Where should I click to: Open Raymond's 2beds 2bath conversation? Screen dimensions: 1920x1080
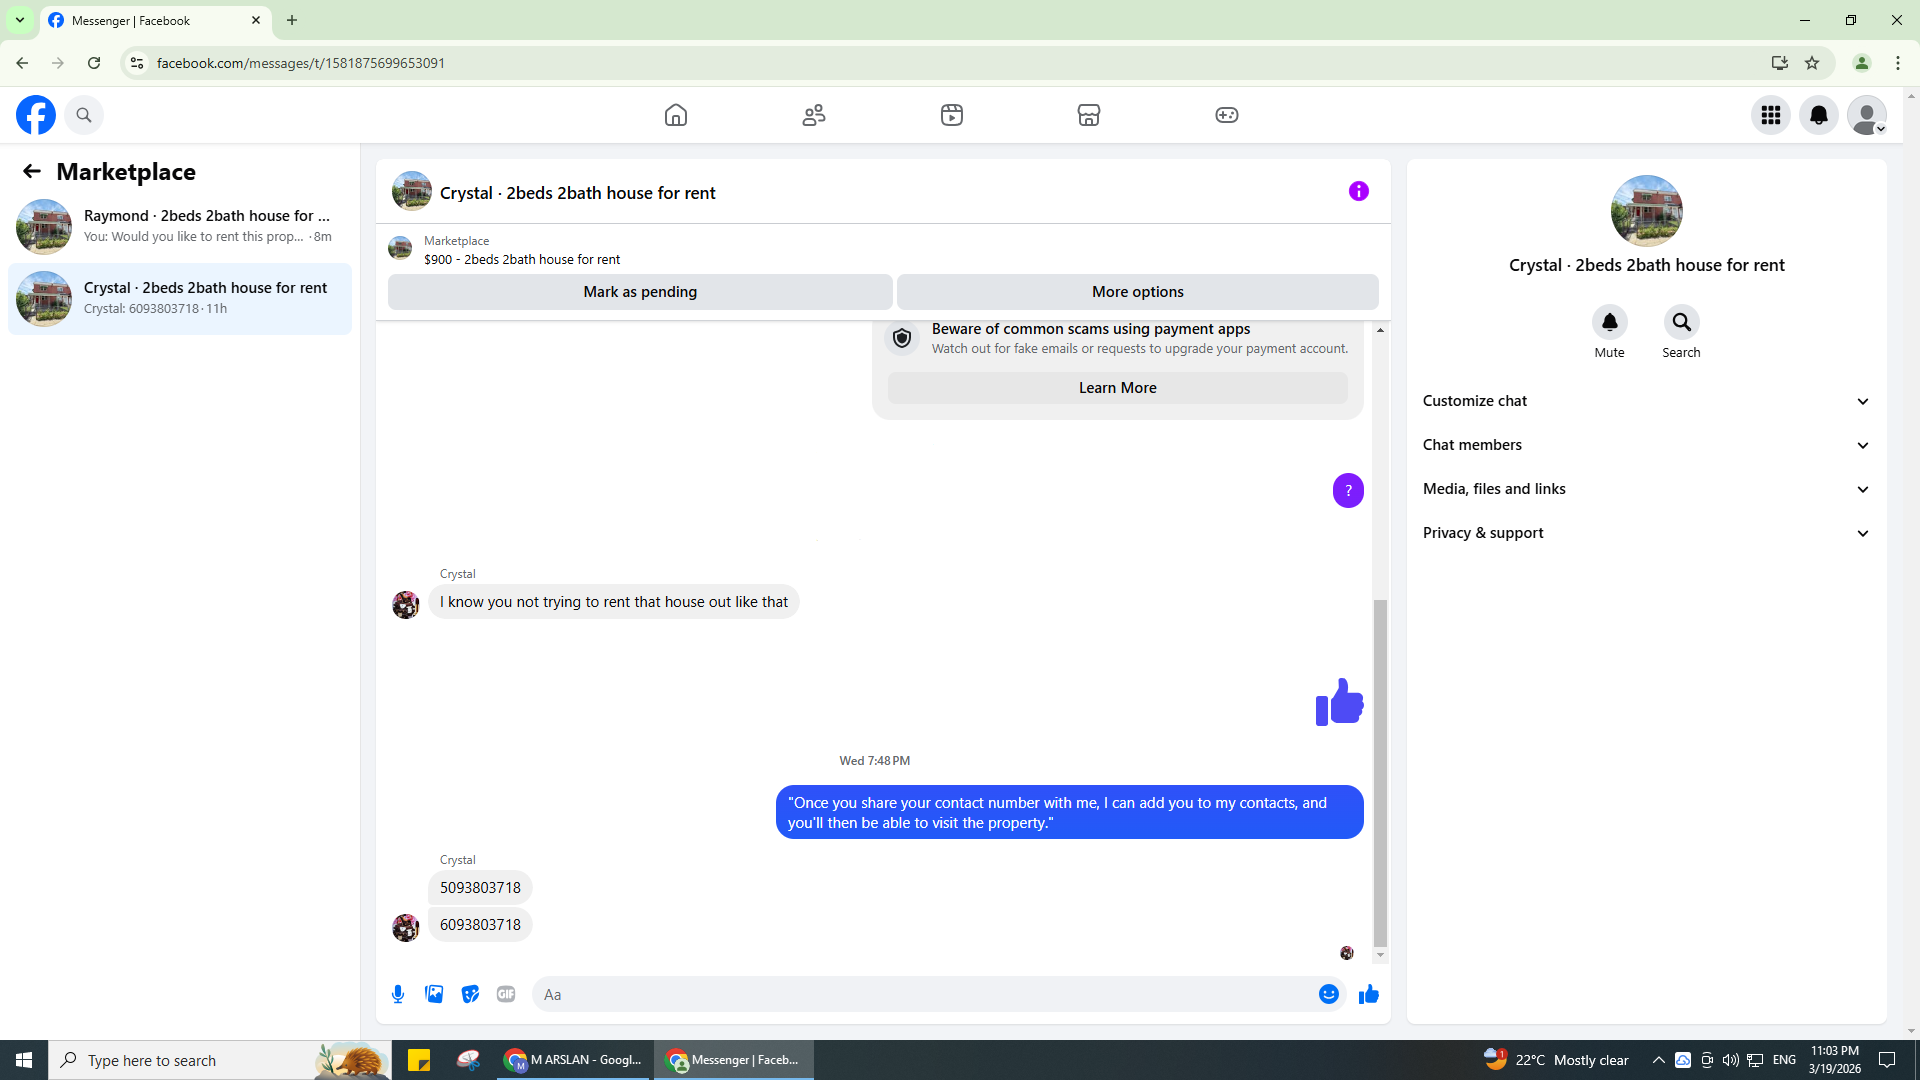tap(180, 226)
